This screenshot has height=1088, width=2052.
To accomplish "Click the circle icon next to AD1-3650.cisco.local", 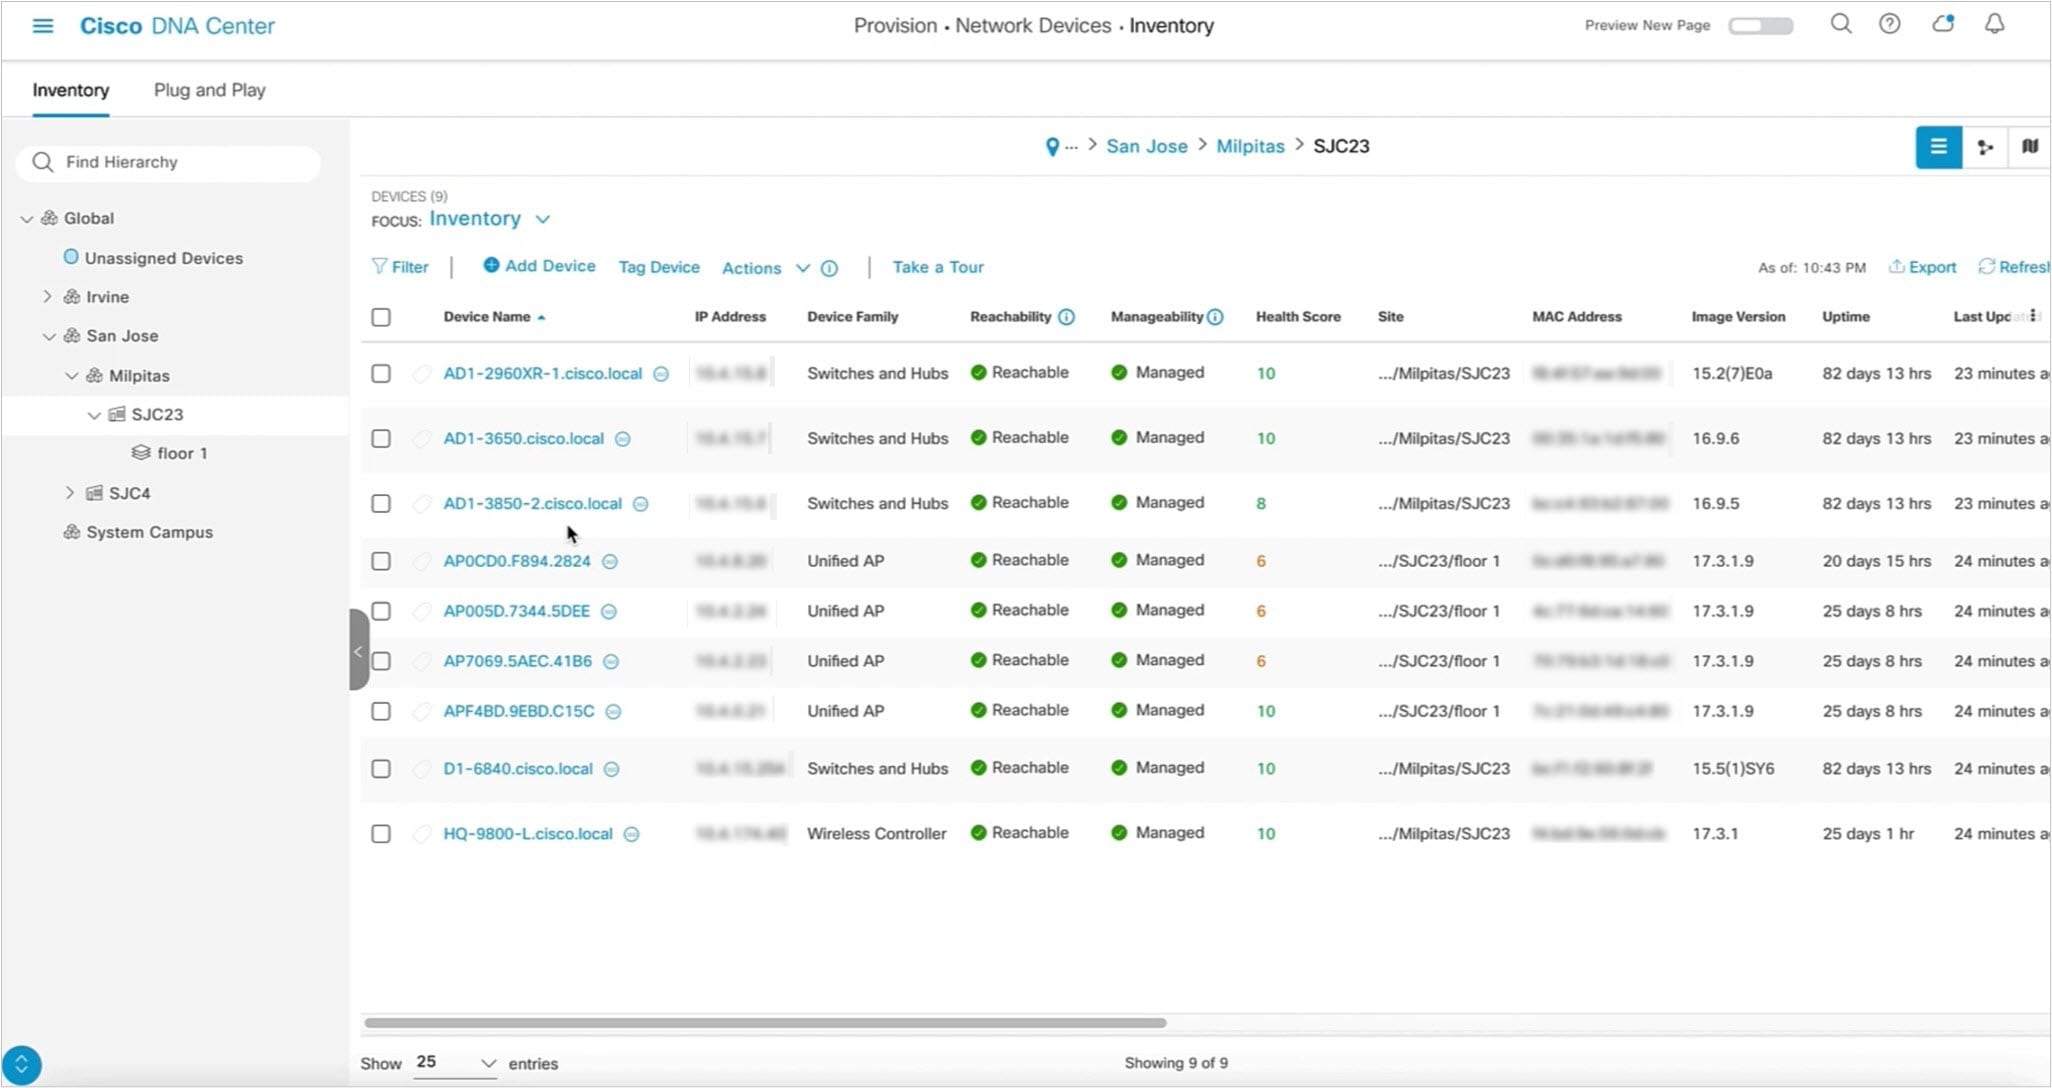I will 623,439.
